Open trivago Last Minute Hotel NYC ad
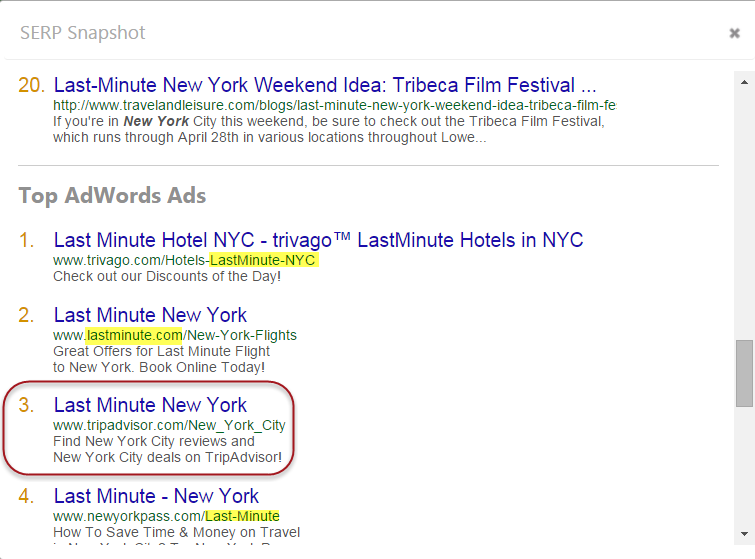755x559 pixels. pos(318,240)
